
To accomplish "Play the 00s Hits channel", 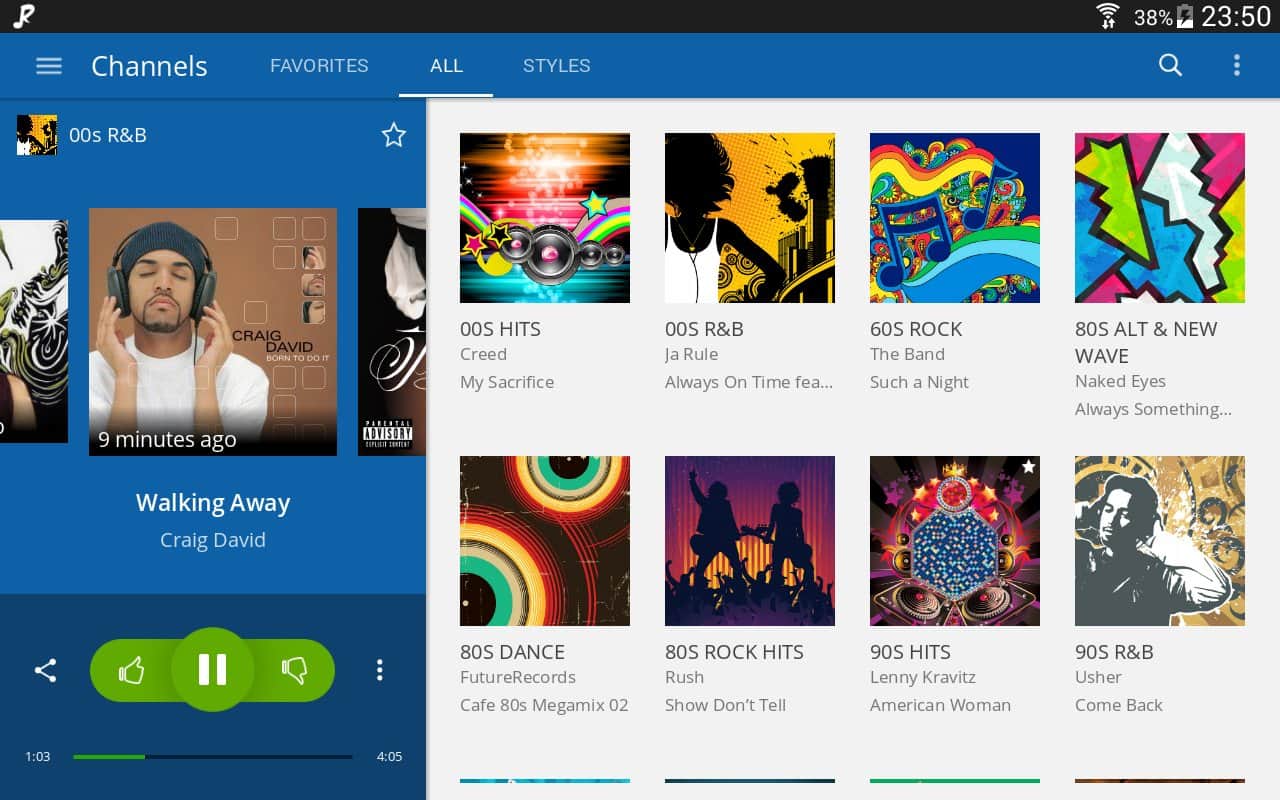I will [545, 218].
